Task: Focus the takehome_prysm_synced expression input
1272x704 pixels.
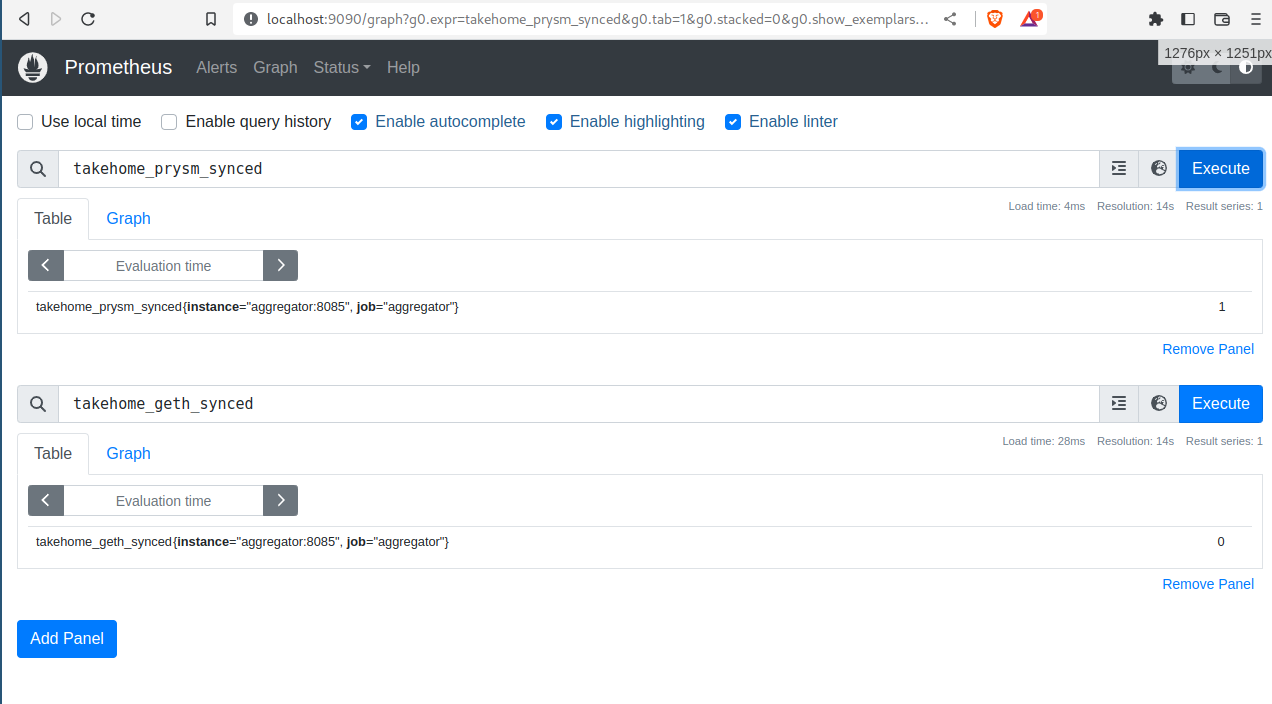Action: pos(579,169)
